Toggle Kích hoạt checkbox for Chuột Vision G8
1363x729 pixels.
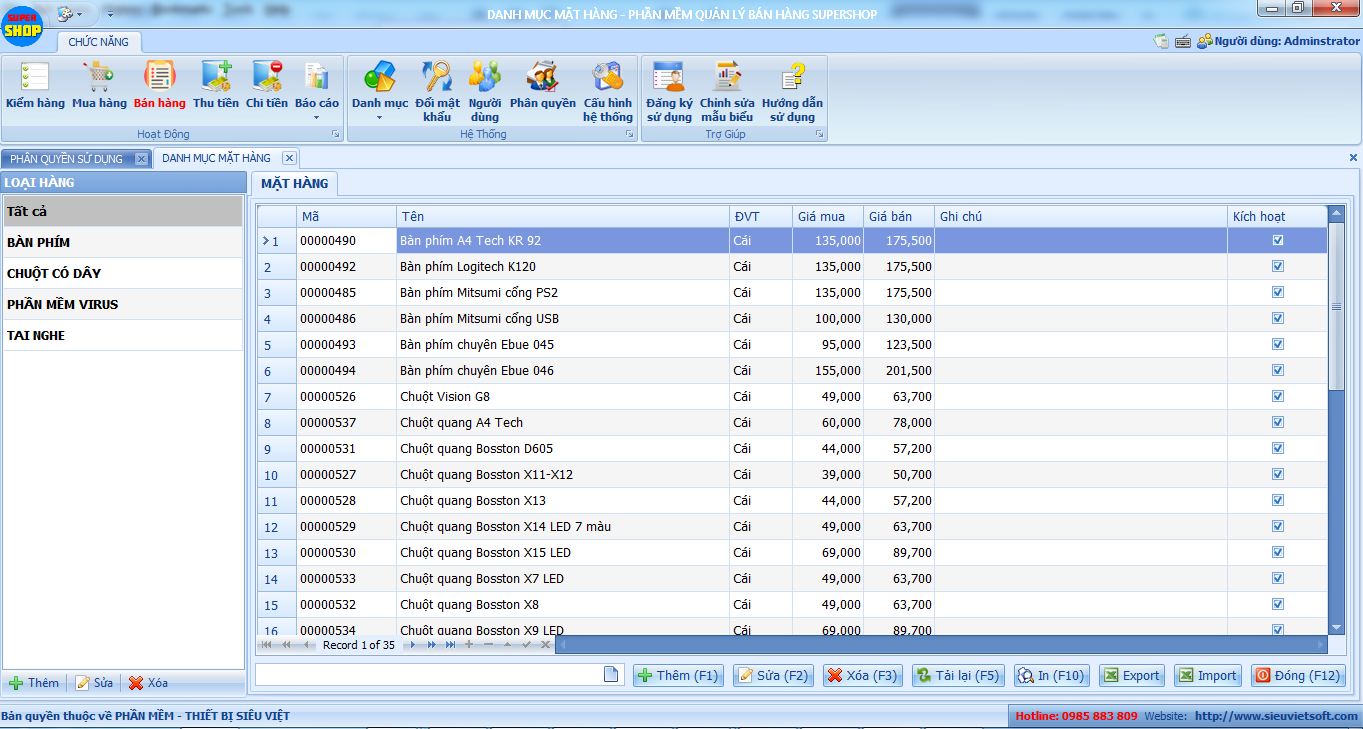[1277, 397]
